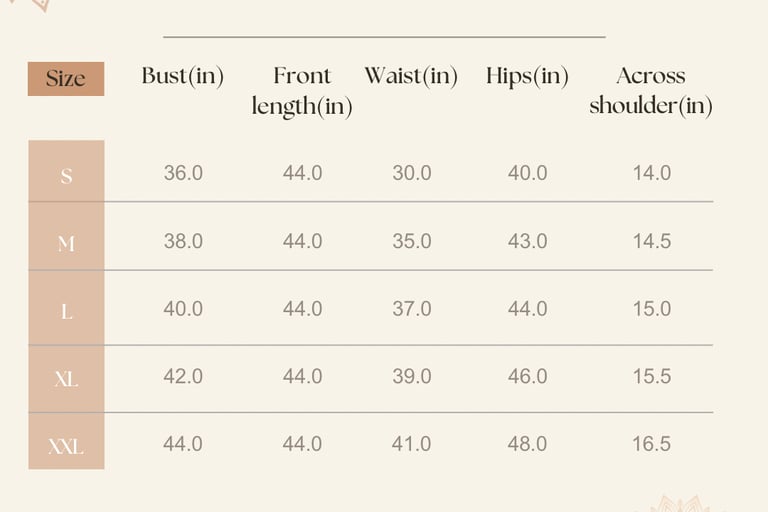Click the Waist(in) column header

[411, 76]
